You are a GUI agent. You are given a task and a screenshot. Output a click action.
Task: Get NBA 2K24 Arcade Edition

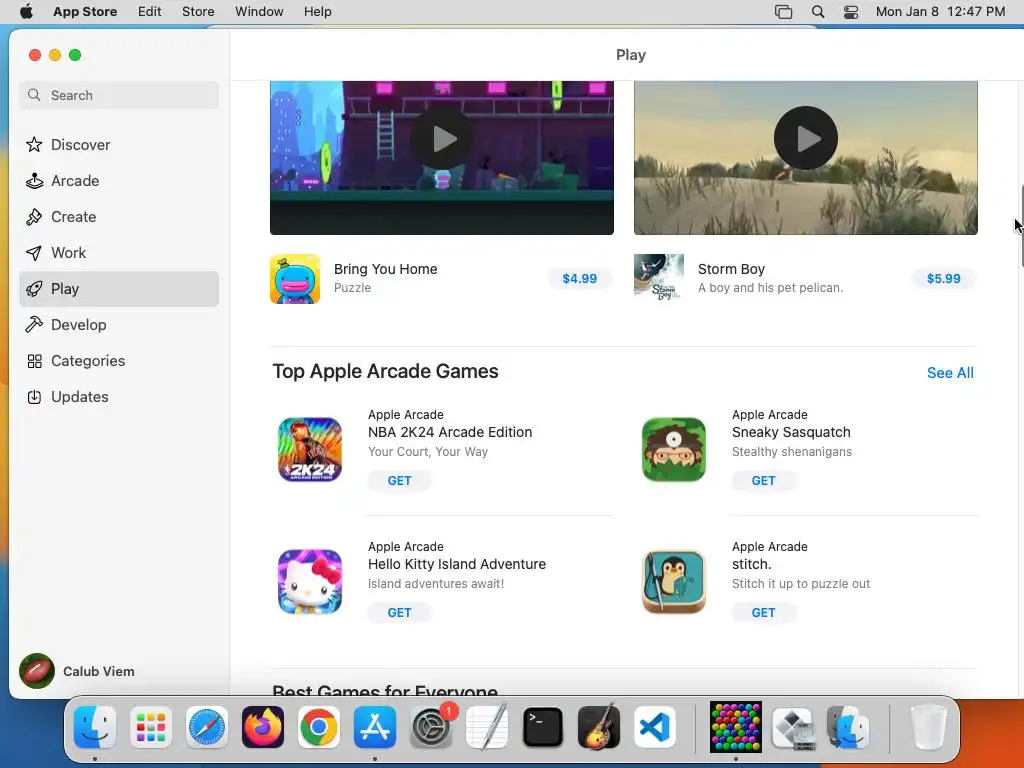pos(400,481)
